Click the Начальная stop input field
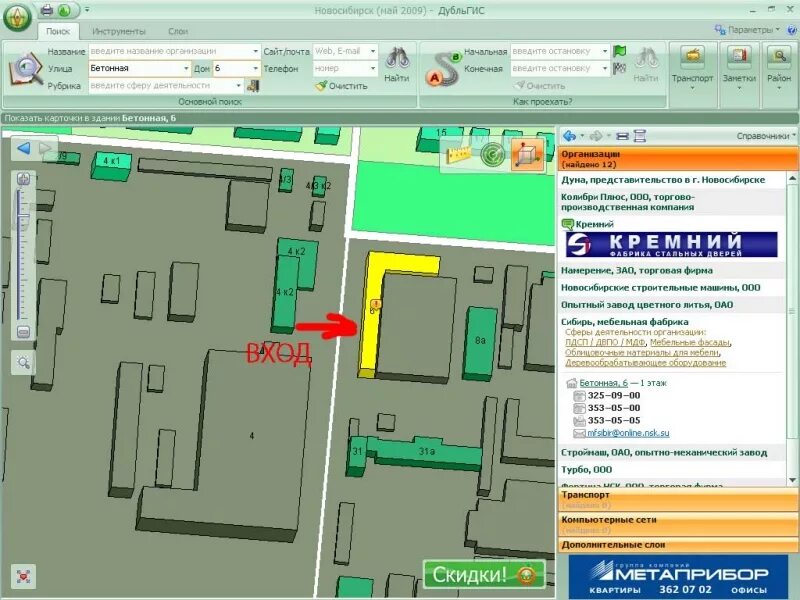Viewport: 800px width, 600px height. (x=560, y=51)
